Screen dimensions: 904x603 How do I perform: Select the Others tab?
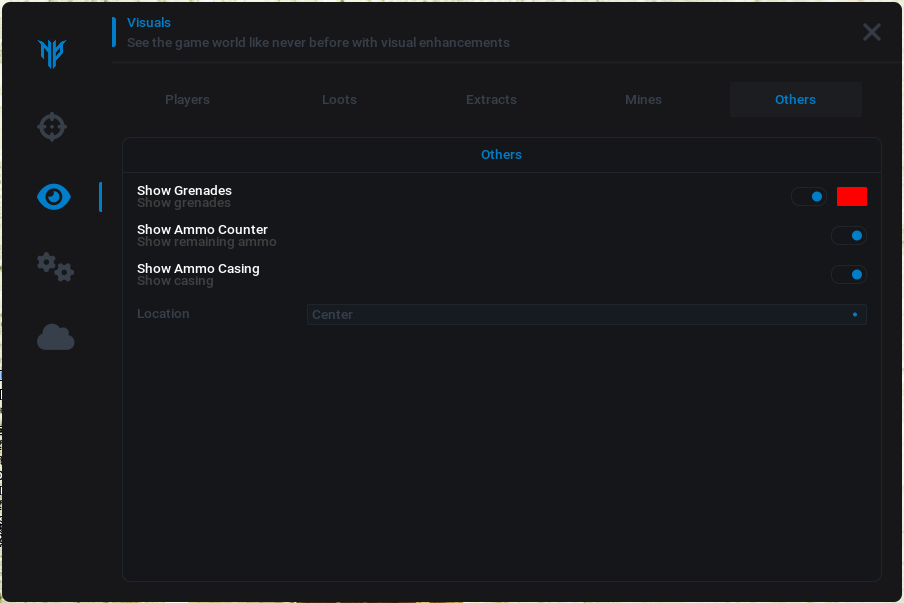coord(795,100)
